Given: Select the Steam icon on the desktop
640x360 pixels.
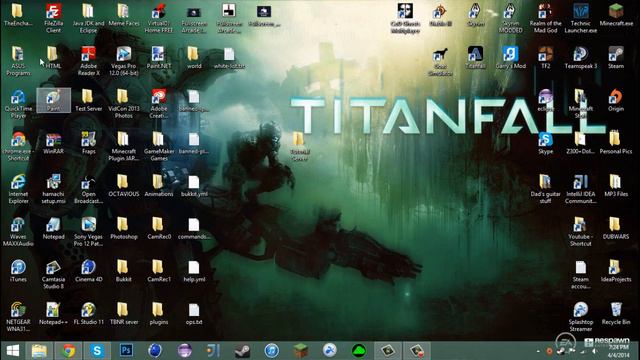Looking at the screenshot, I should coord(616,58).
